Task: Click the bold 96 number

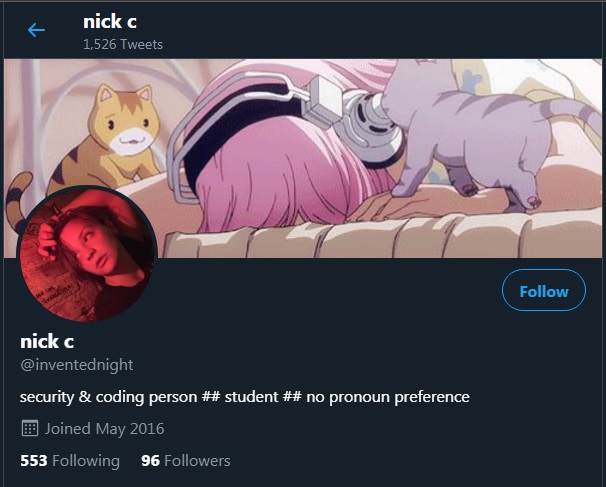Action: coord(150,461)
